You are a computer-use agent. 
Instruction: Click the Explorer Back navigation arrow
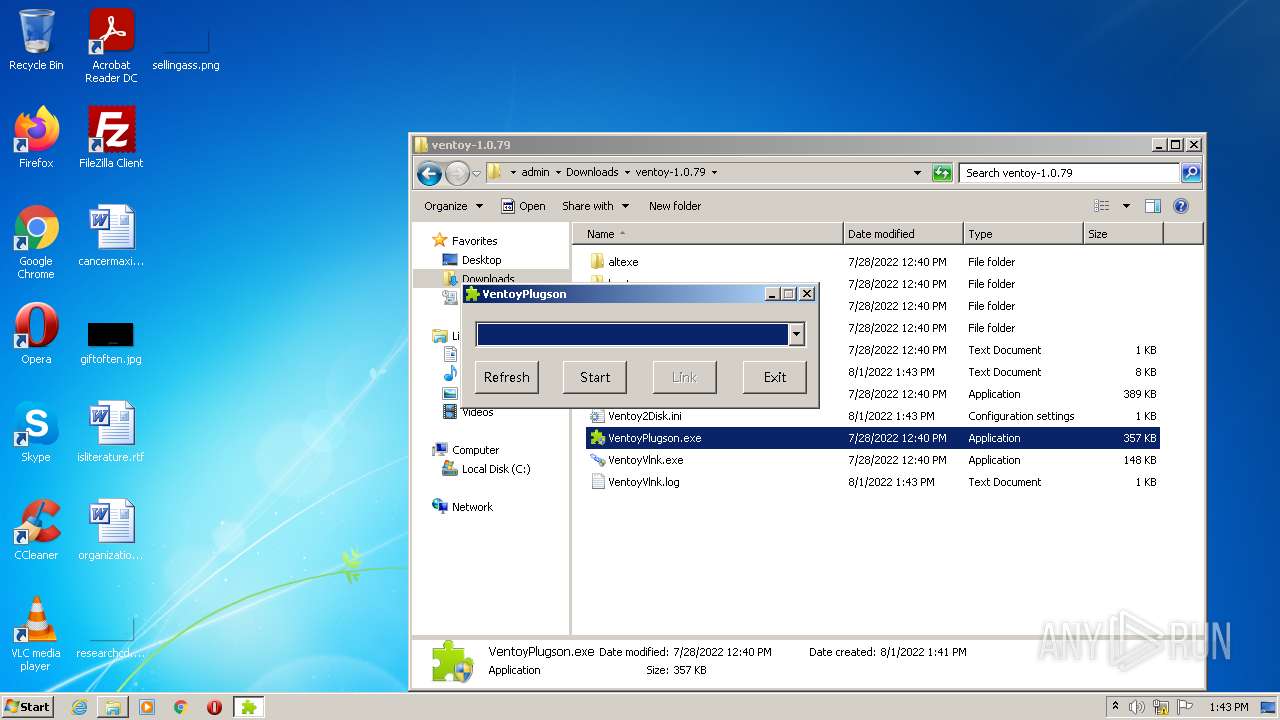(x=429, y=173)
